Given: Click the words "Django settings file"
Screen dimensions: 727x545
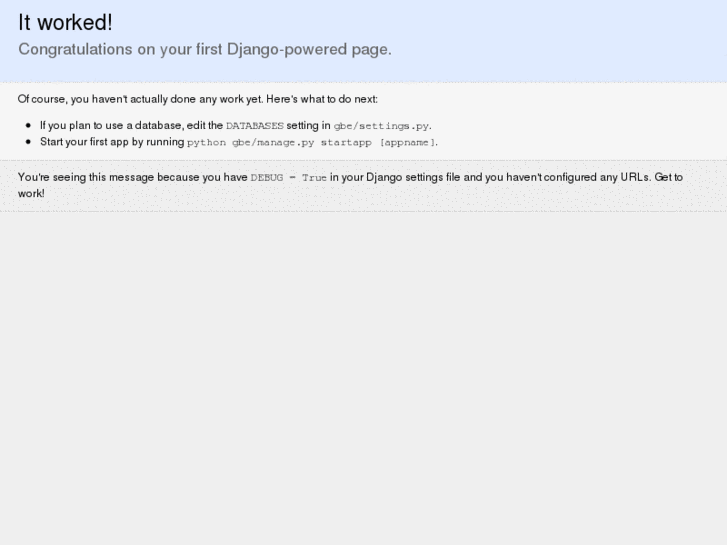Looking at the screenshot, I should pyautogui.click(x=409, y=177).
